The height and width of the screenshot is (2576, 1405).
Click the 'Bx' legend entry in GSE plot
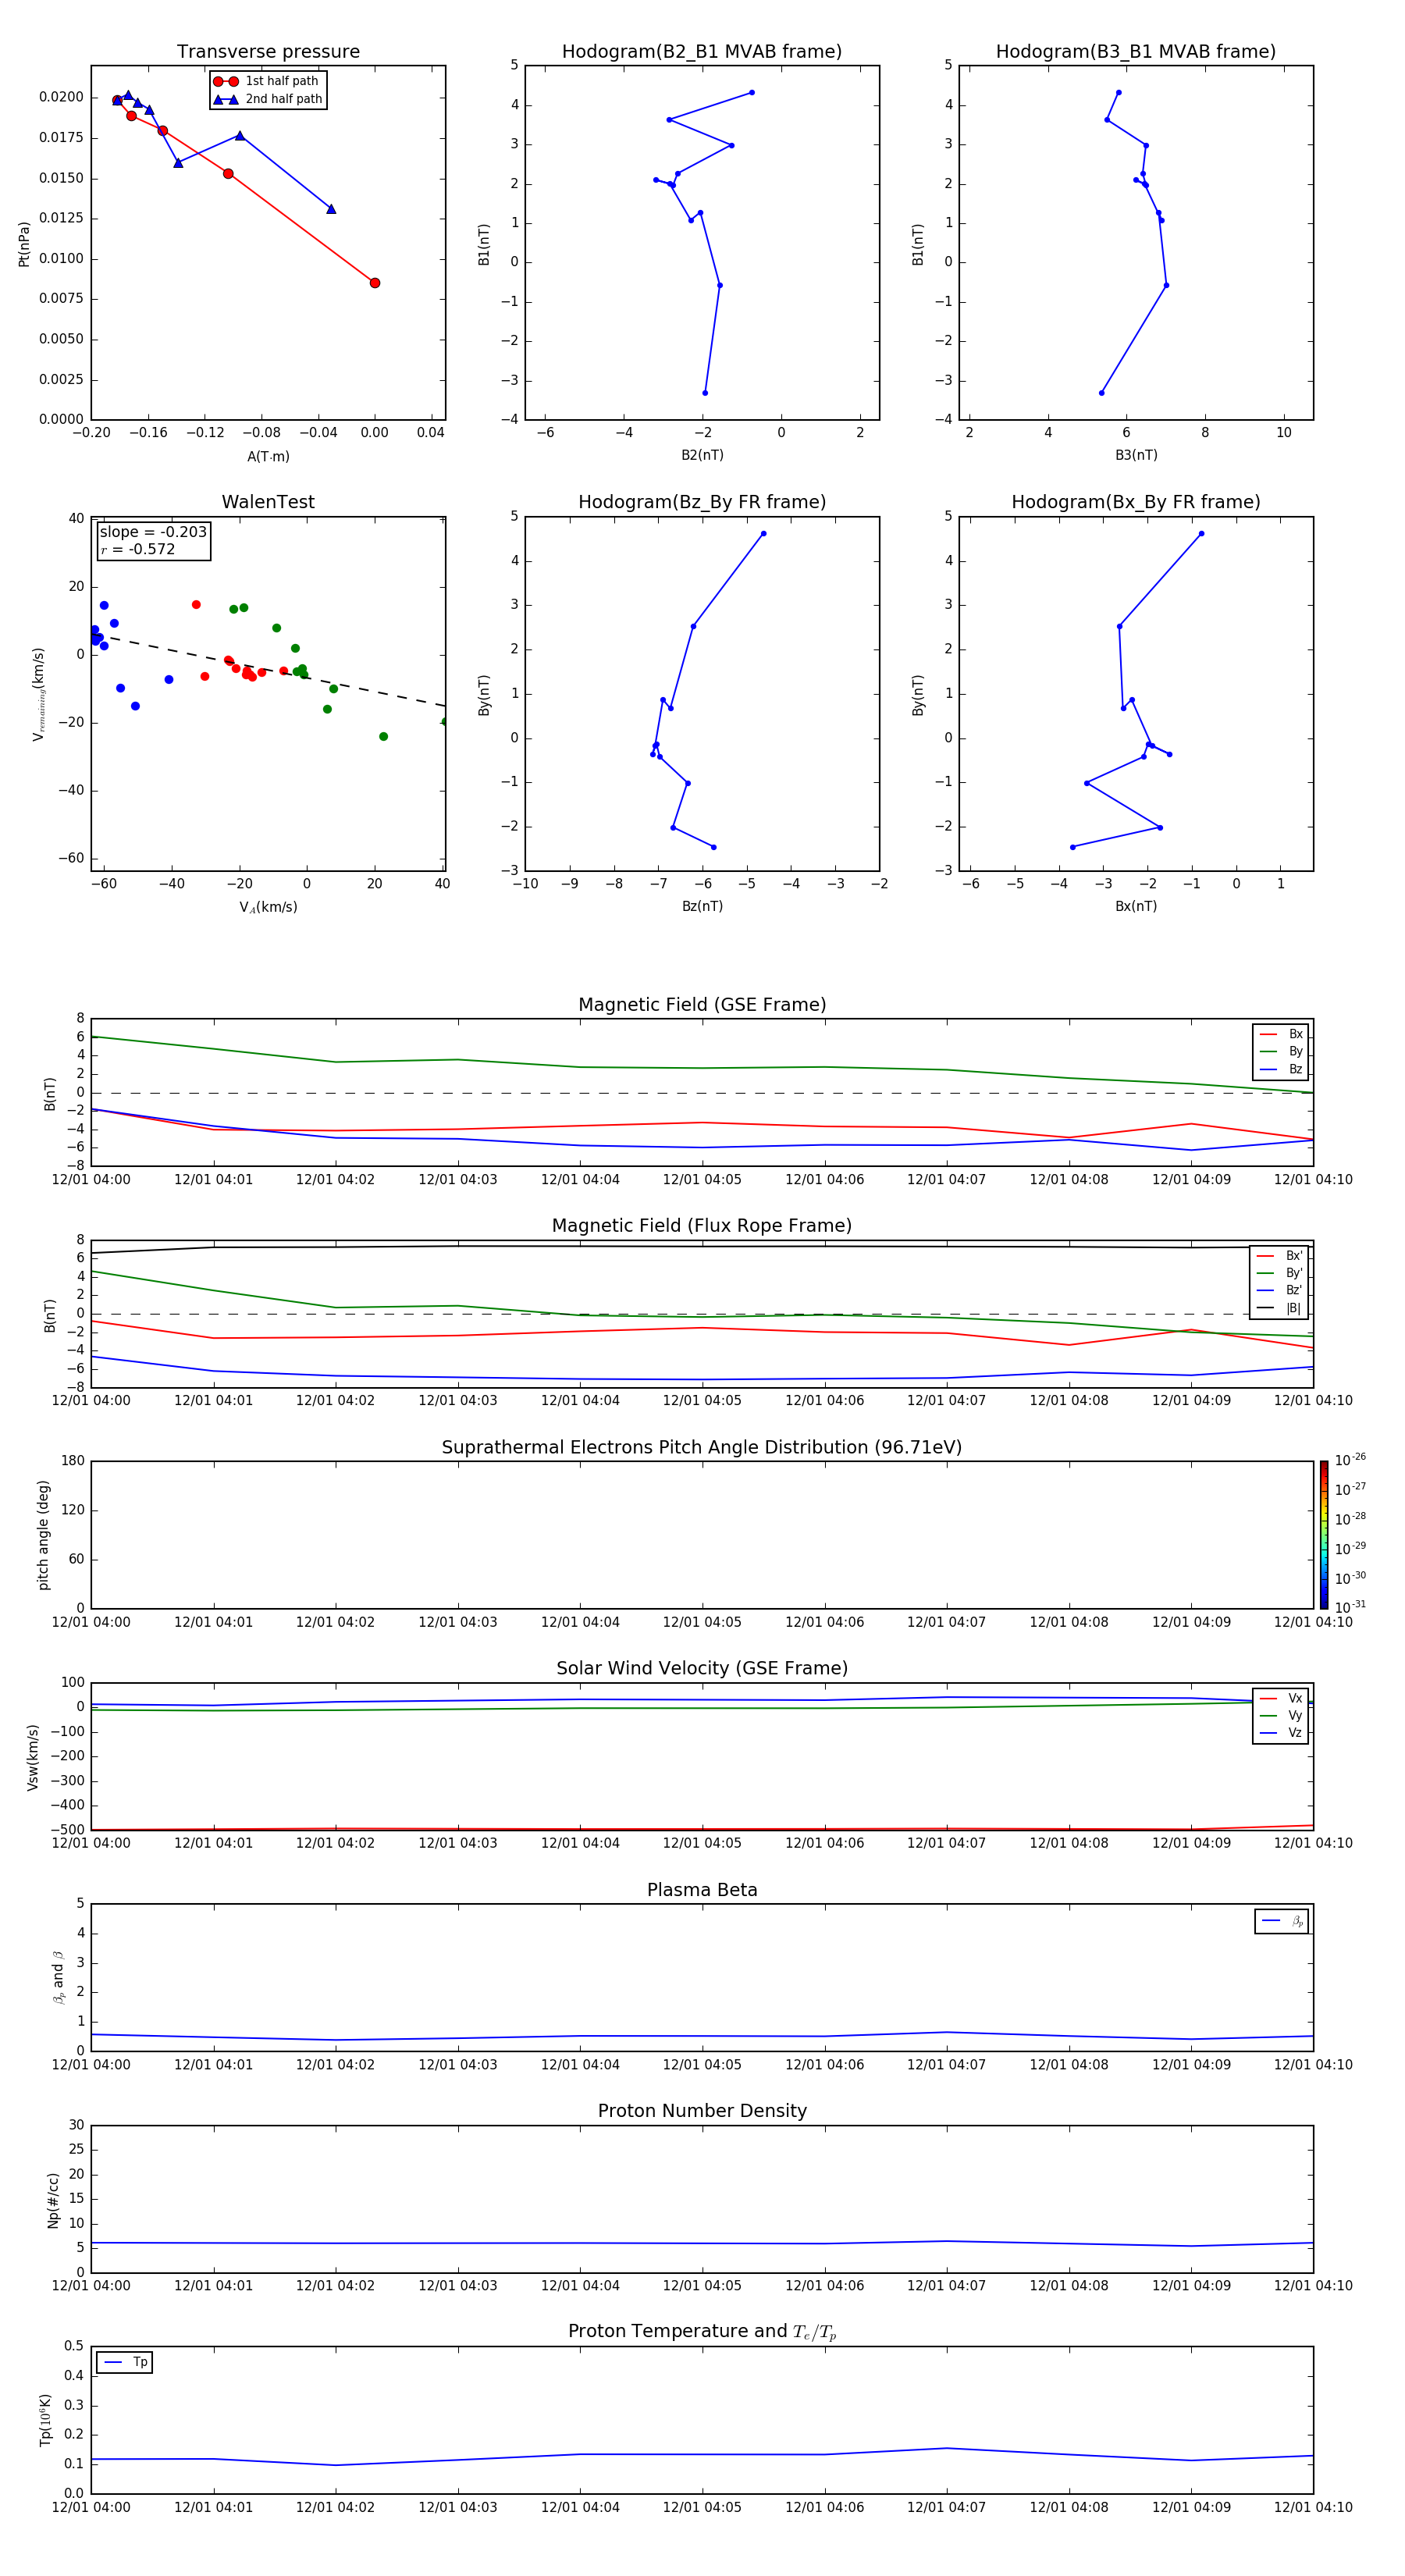[x=1282, y=1034]
